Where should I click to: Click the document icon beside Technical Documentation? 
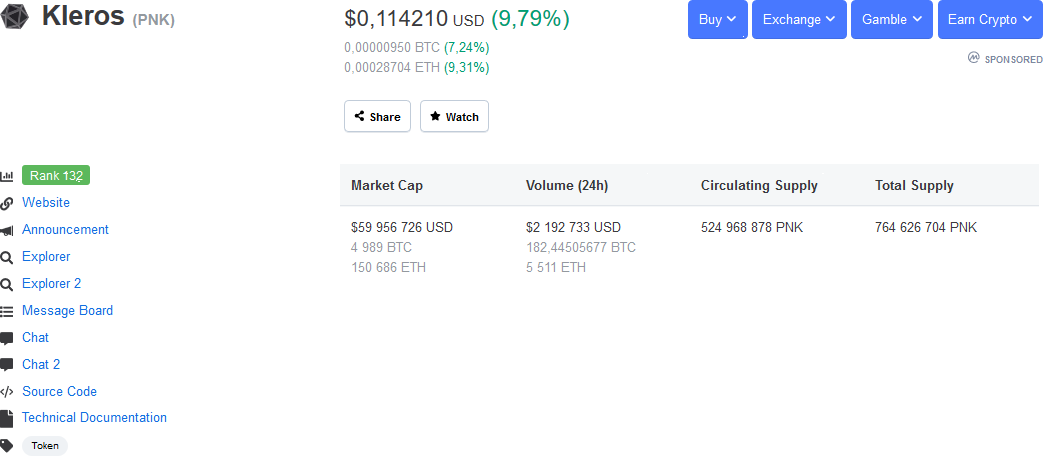[7, 418]
